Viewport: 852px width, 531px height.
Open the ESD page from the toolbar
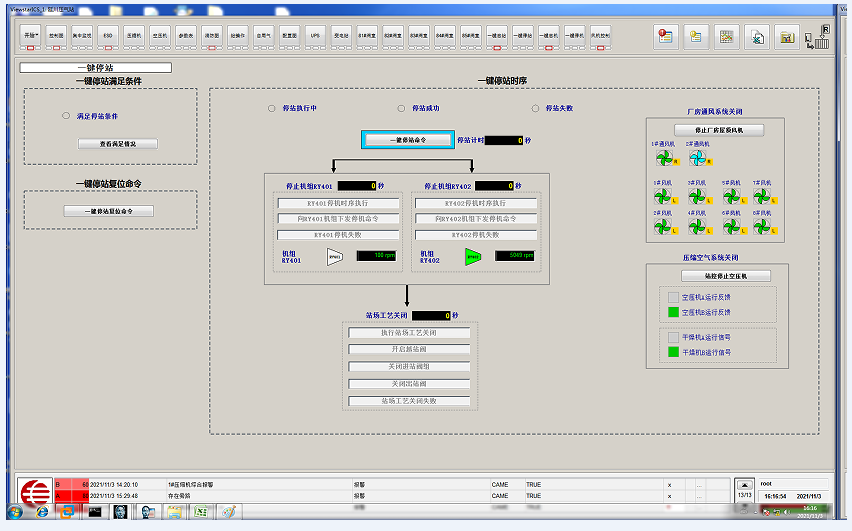(x=108, y=35)
